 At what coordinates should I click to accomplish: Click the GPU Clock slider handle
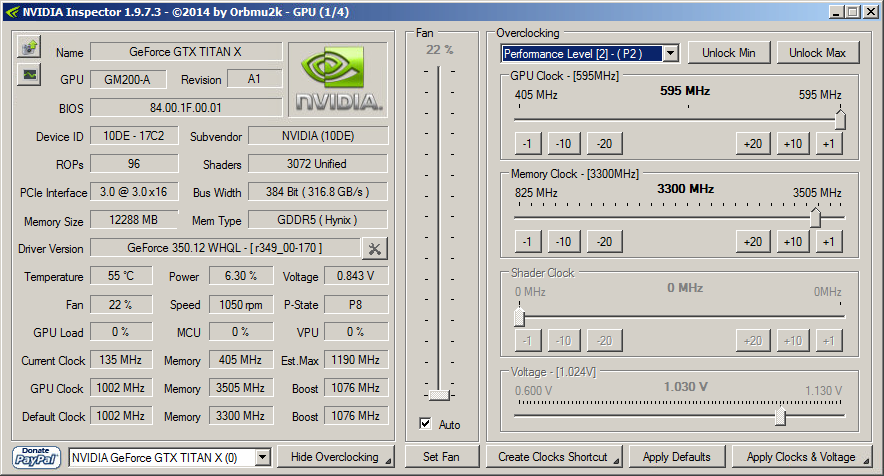pos(840,119)
